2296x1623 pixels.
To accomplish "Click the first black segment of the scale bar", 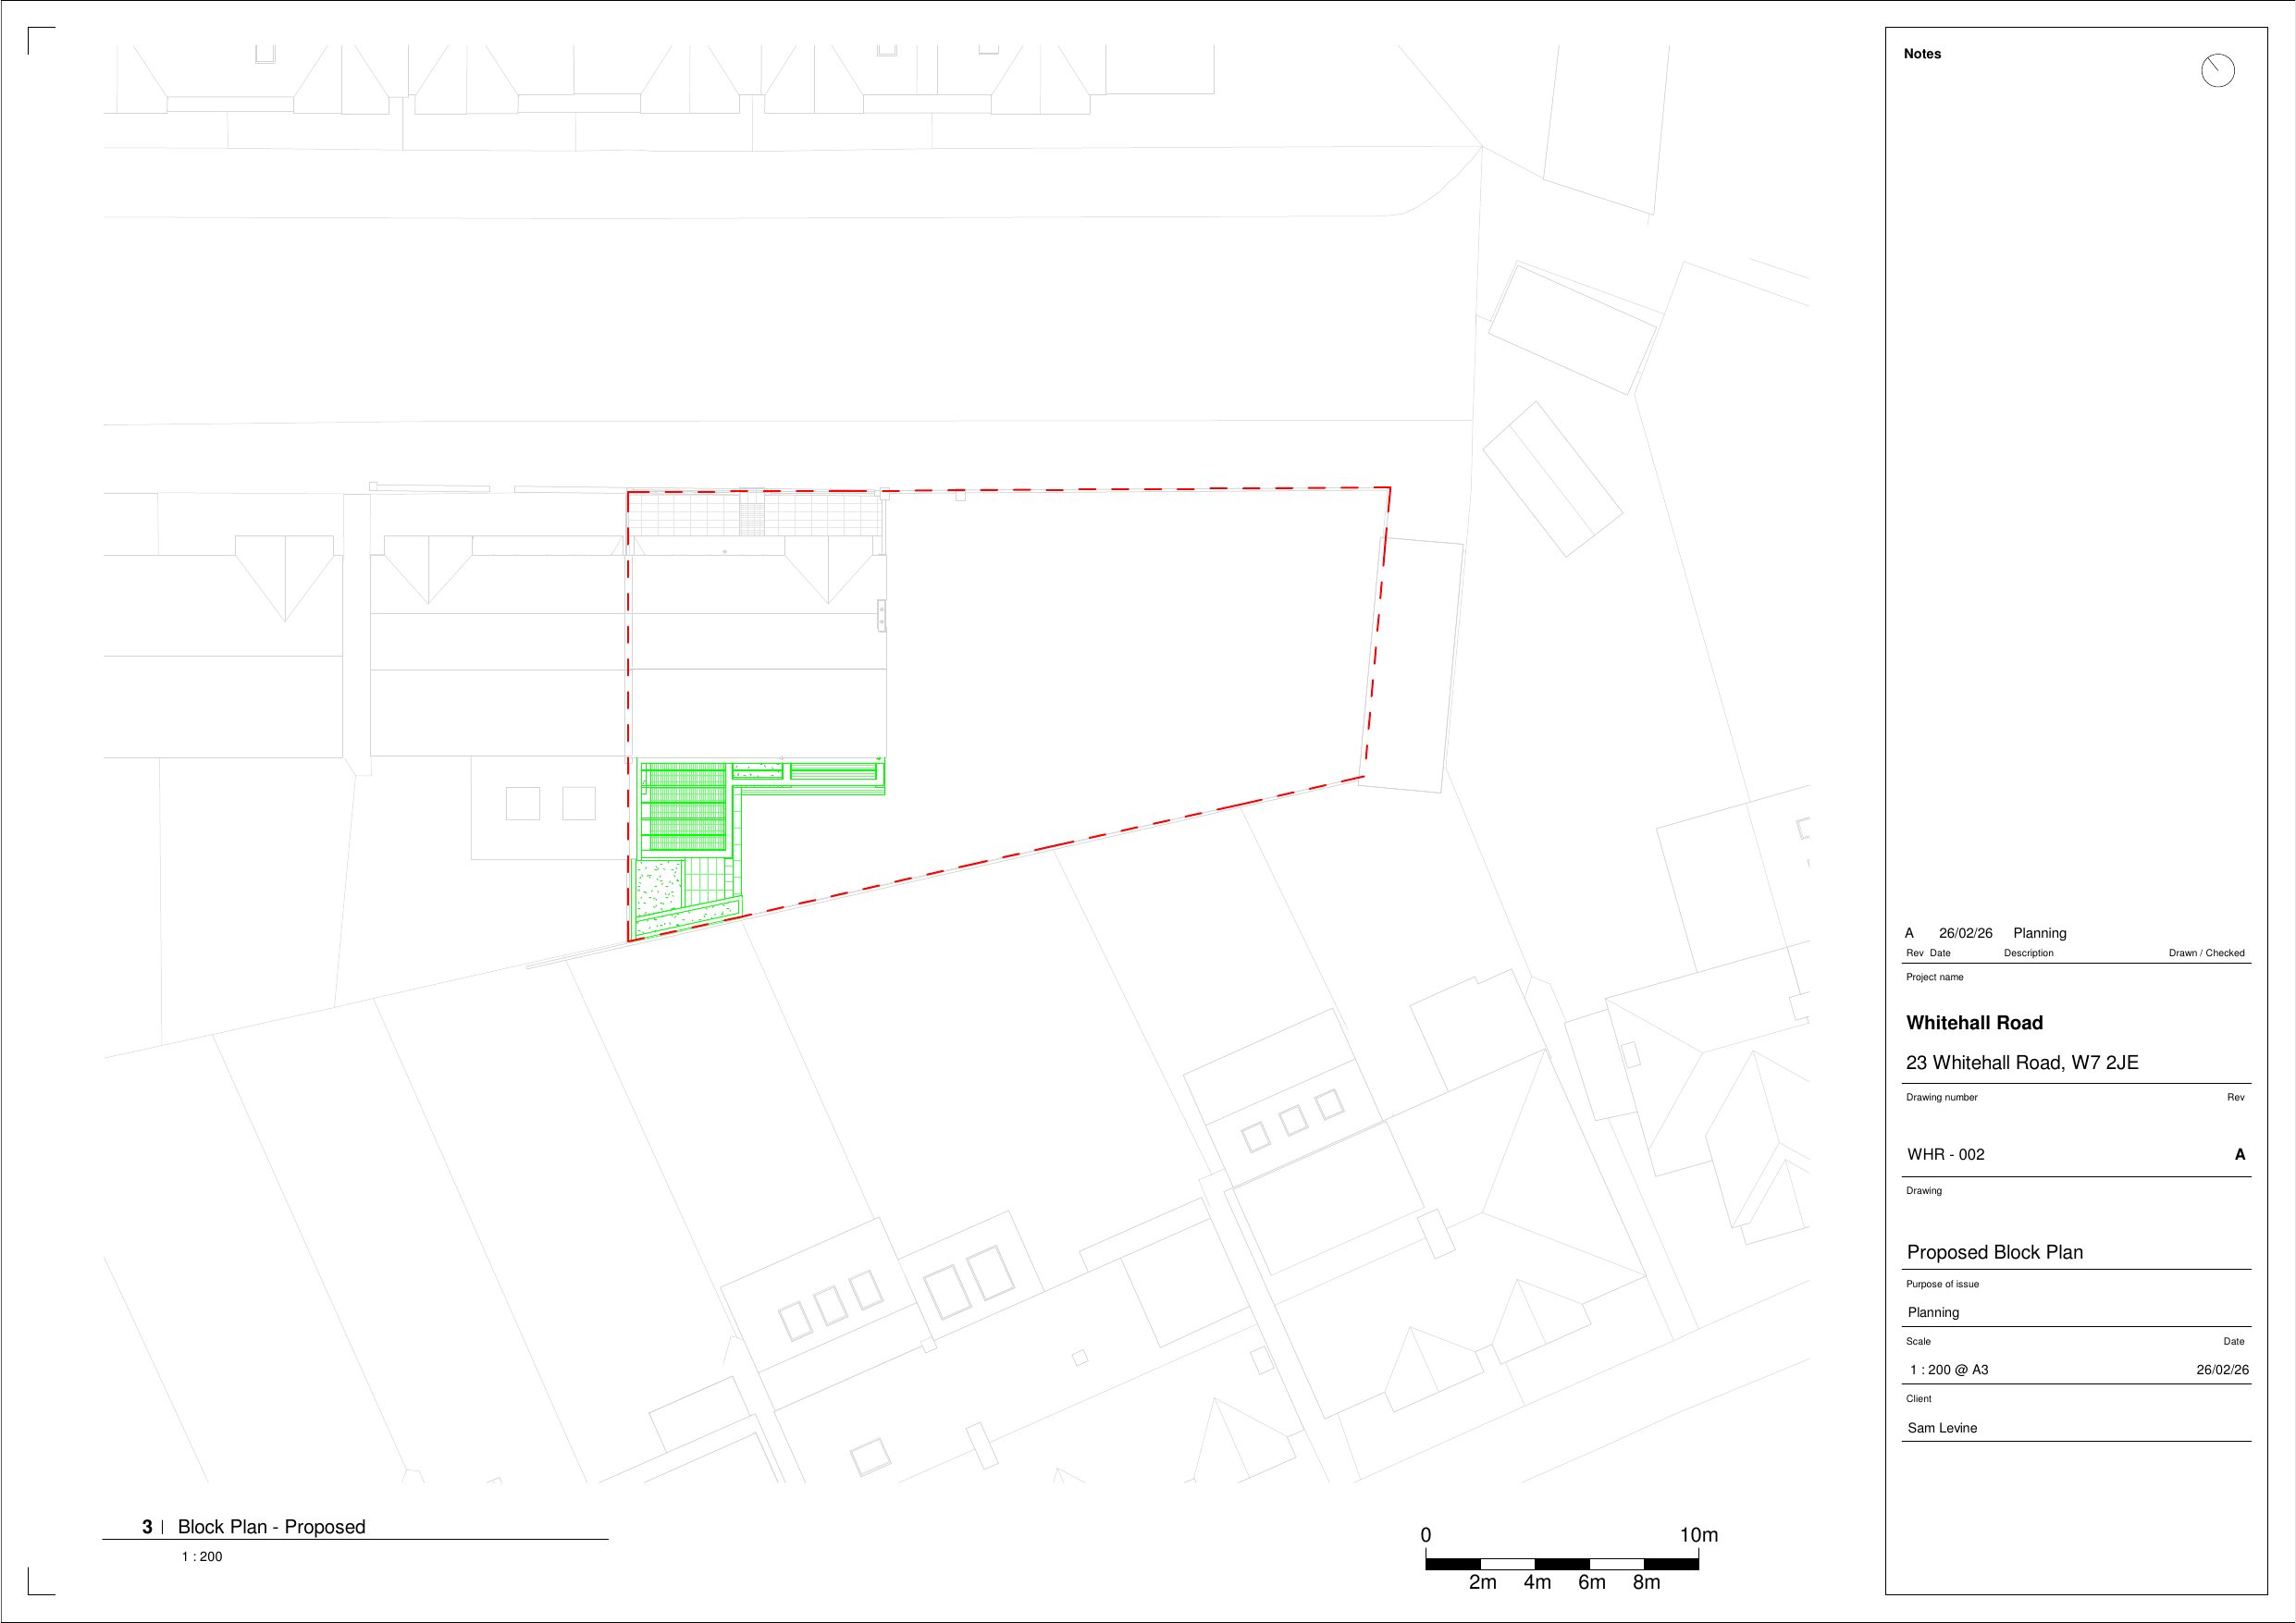I will tap(1452, 1564).
